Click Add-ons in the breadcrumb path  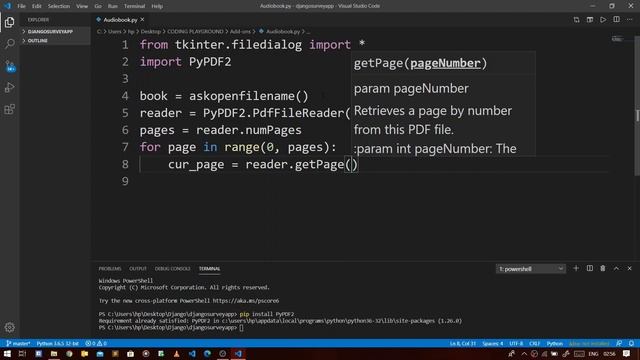pyautogui.click(x=240, y=31)
